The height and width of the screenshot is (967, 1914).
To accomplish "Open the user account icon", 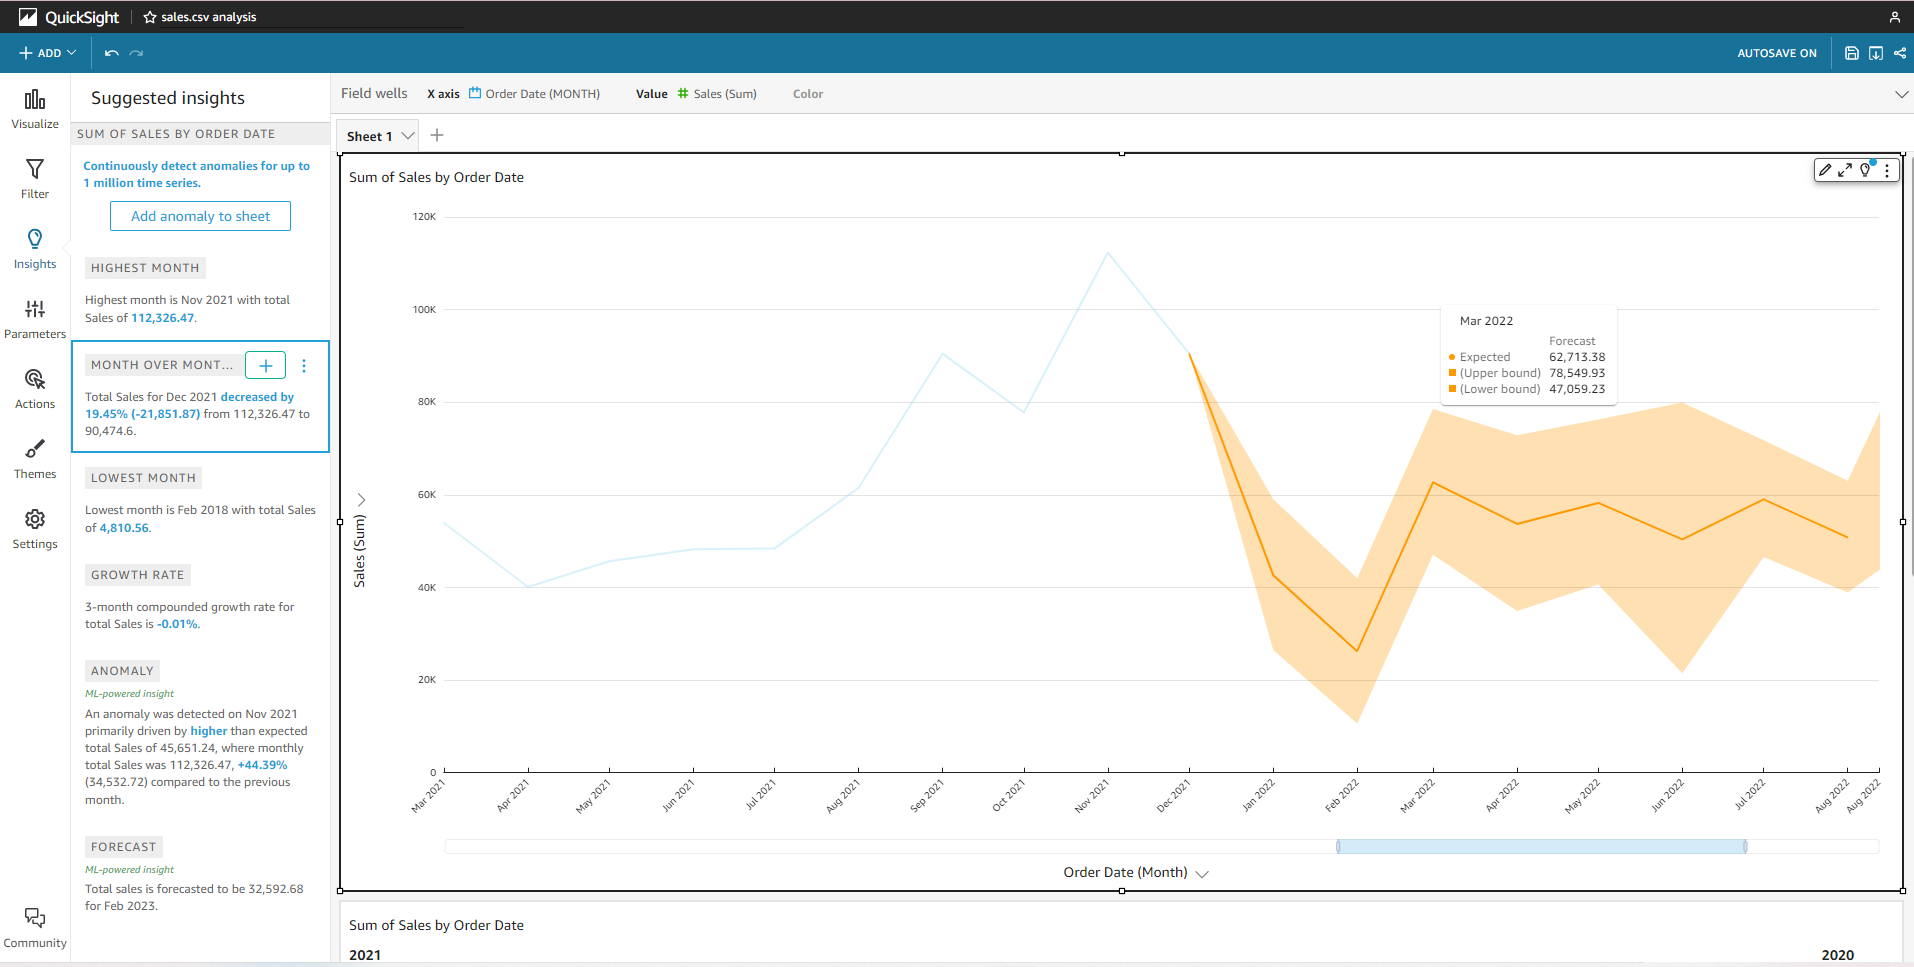I will [1895, 17].
